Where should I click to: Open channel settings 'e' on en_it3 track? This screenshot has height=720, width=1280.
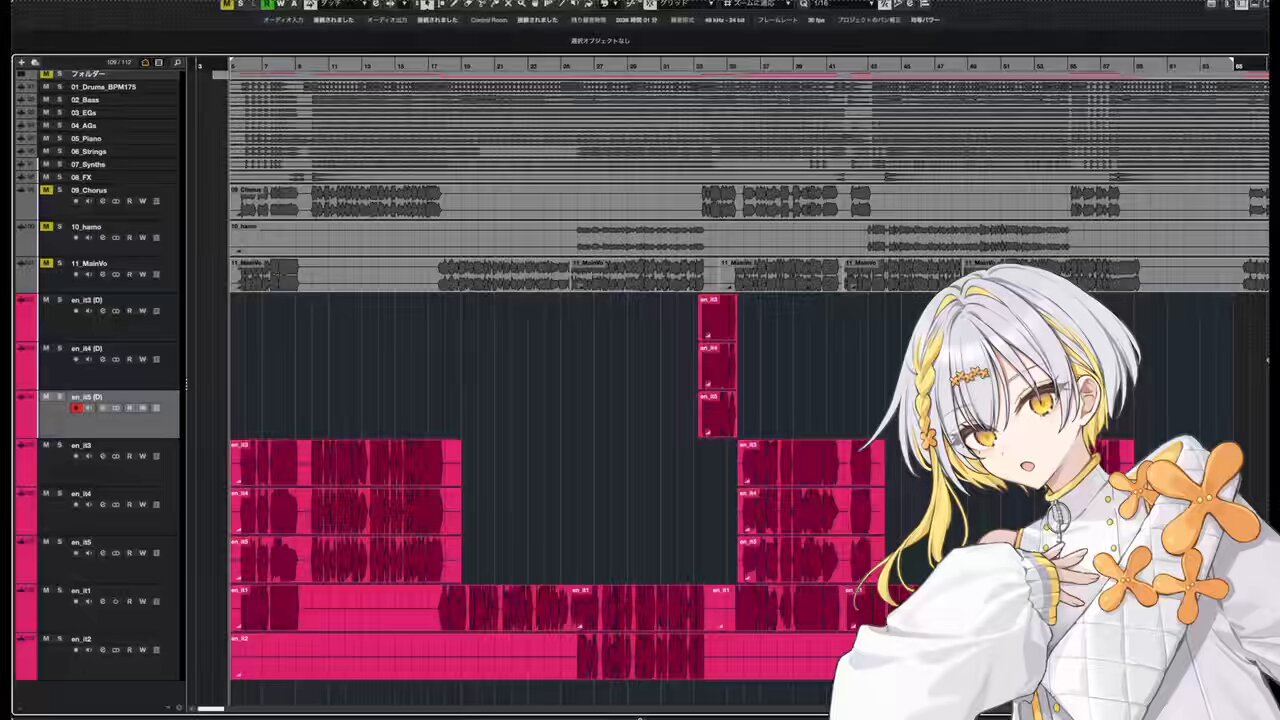(x=102, y=456)
